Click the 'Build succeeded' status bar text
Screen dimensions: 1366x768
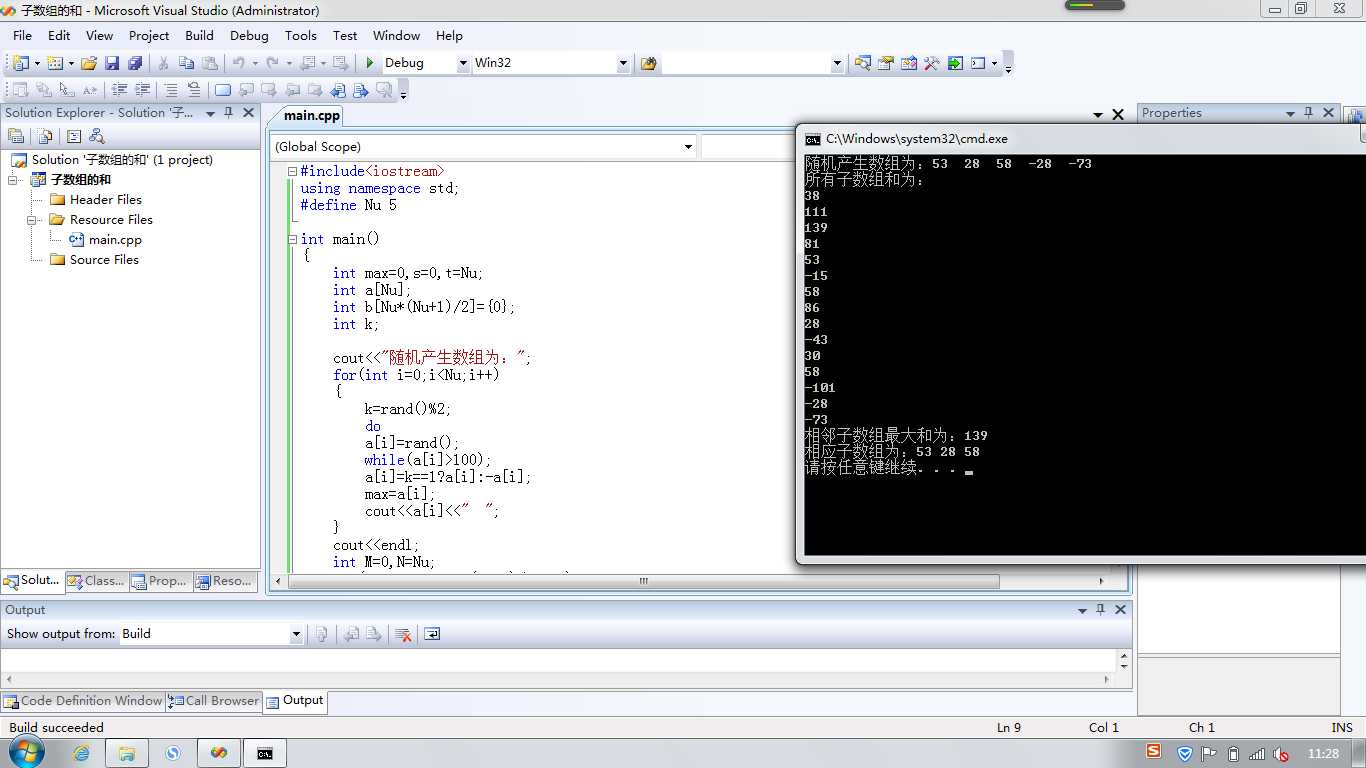[x=57, y=728]
